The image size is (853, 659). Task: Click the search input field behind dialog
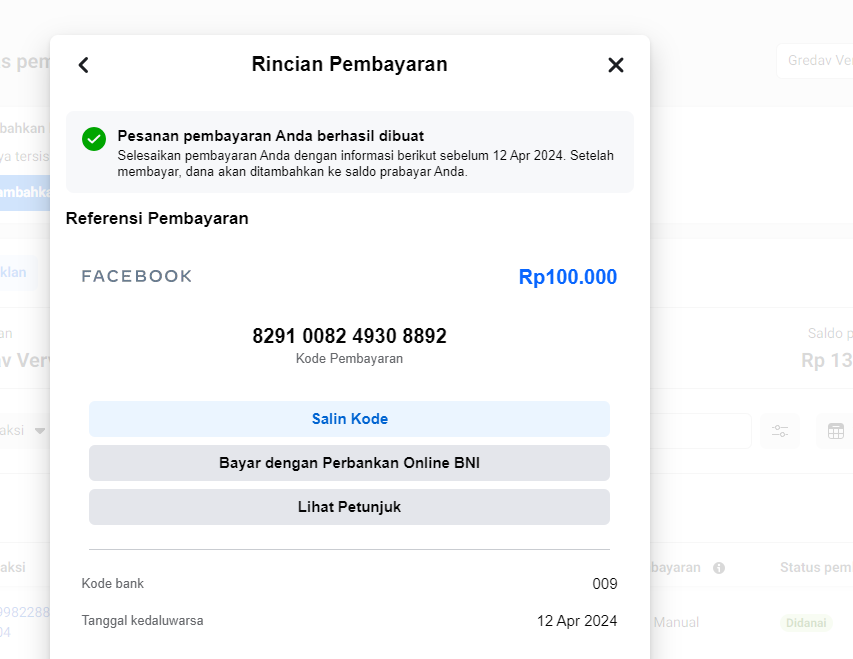(x=700, y=431)
